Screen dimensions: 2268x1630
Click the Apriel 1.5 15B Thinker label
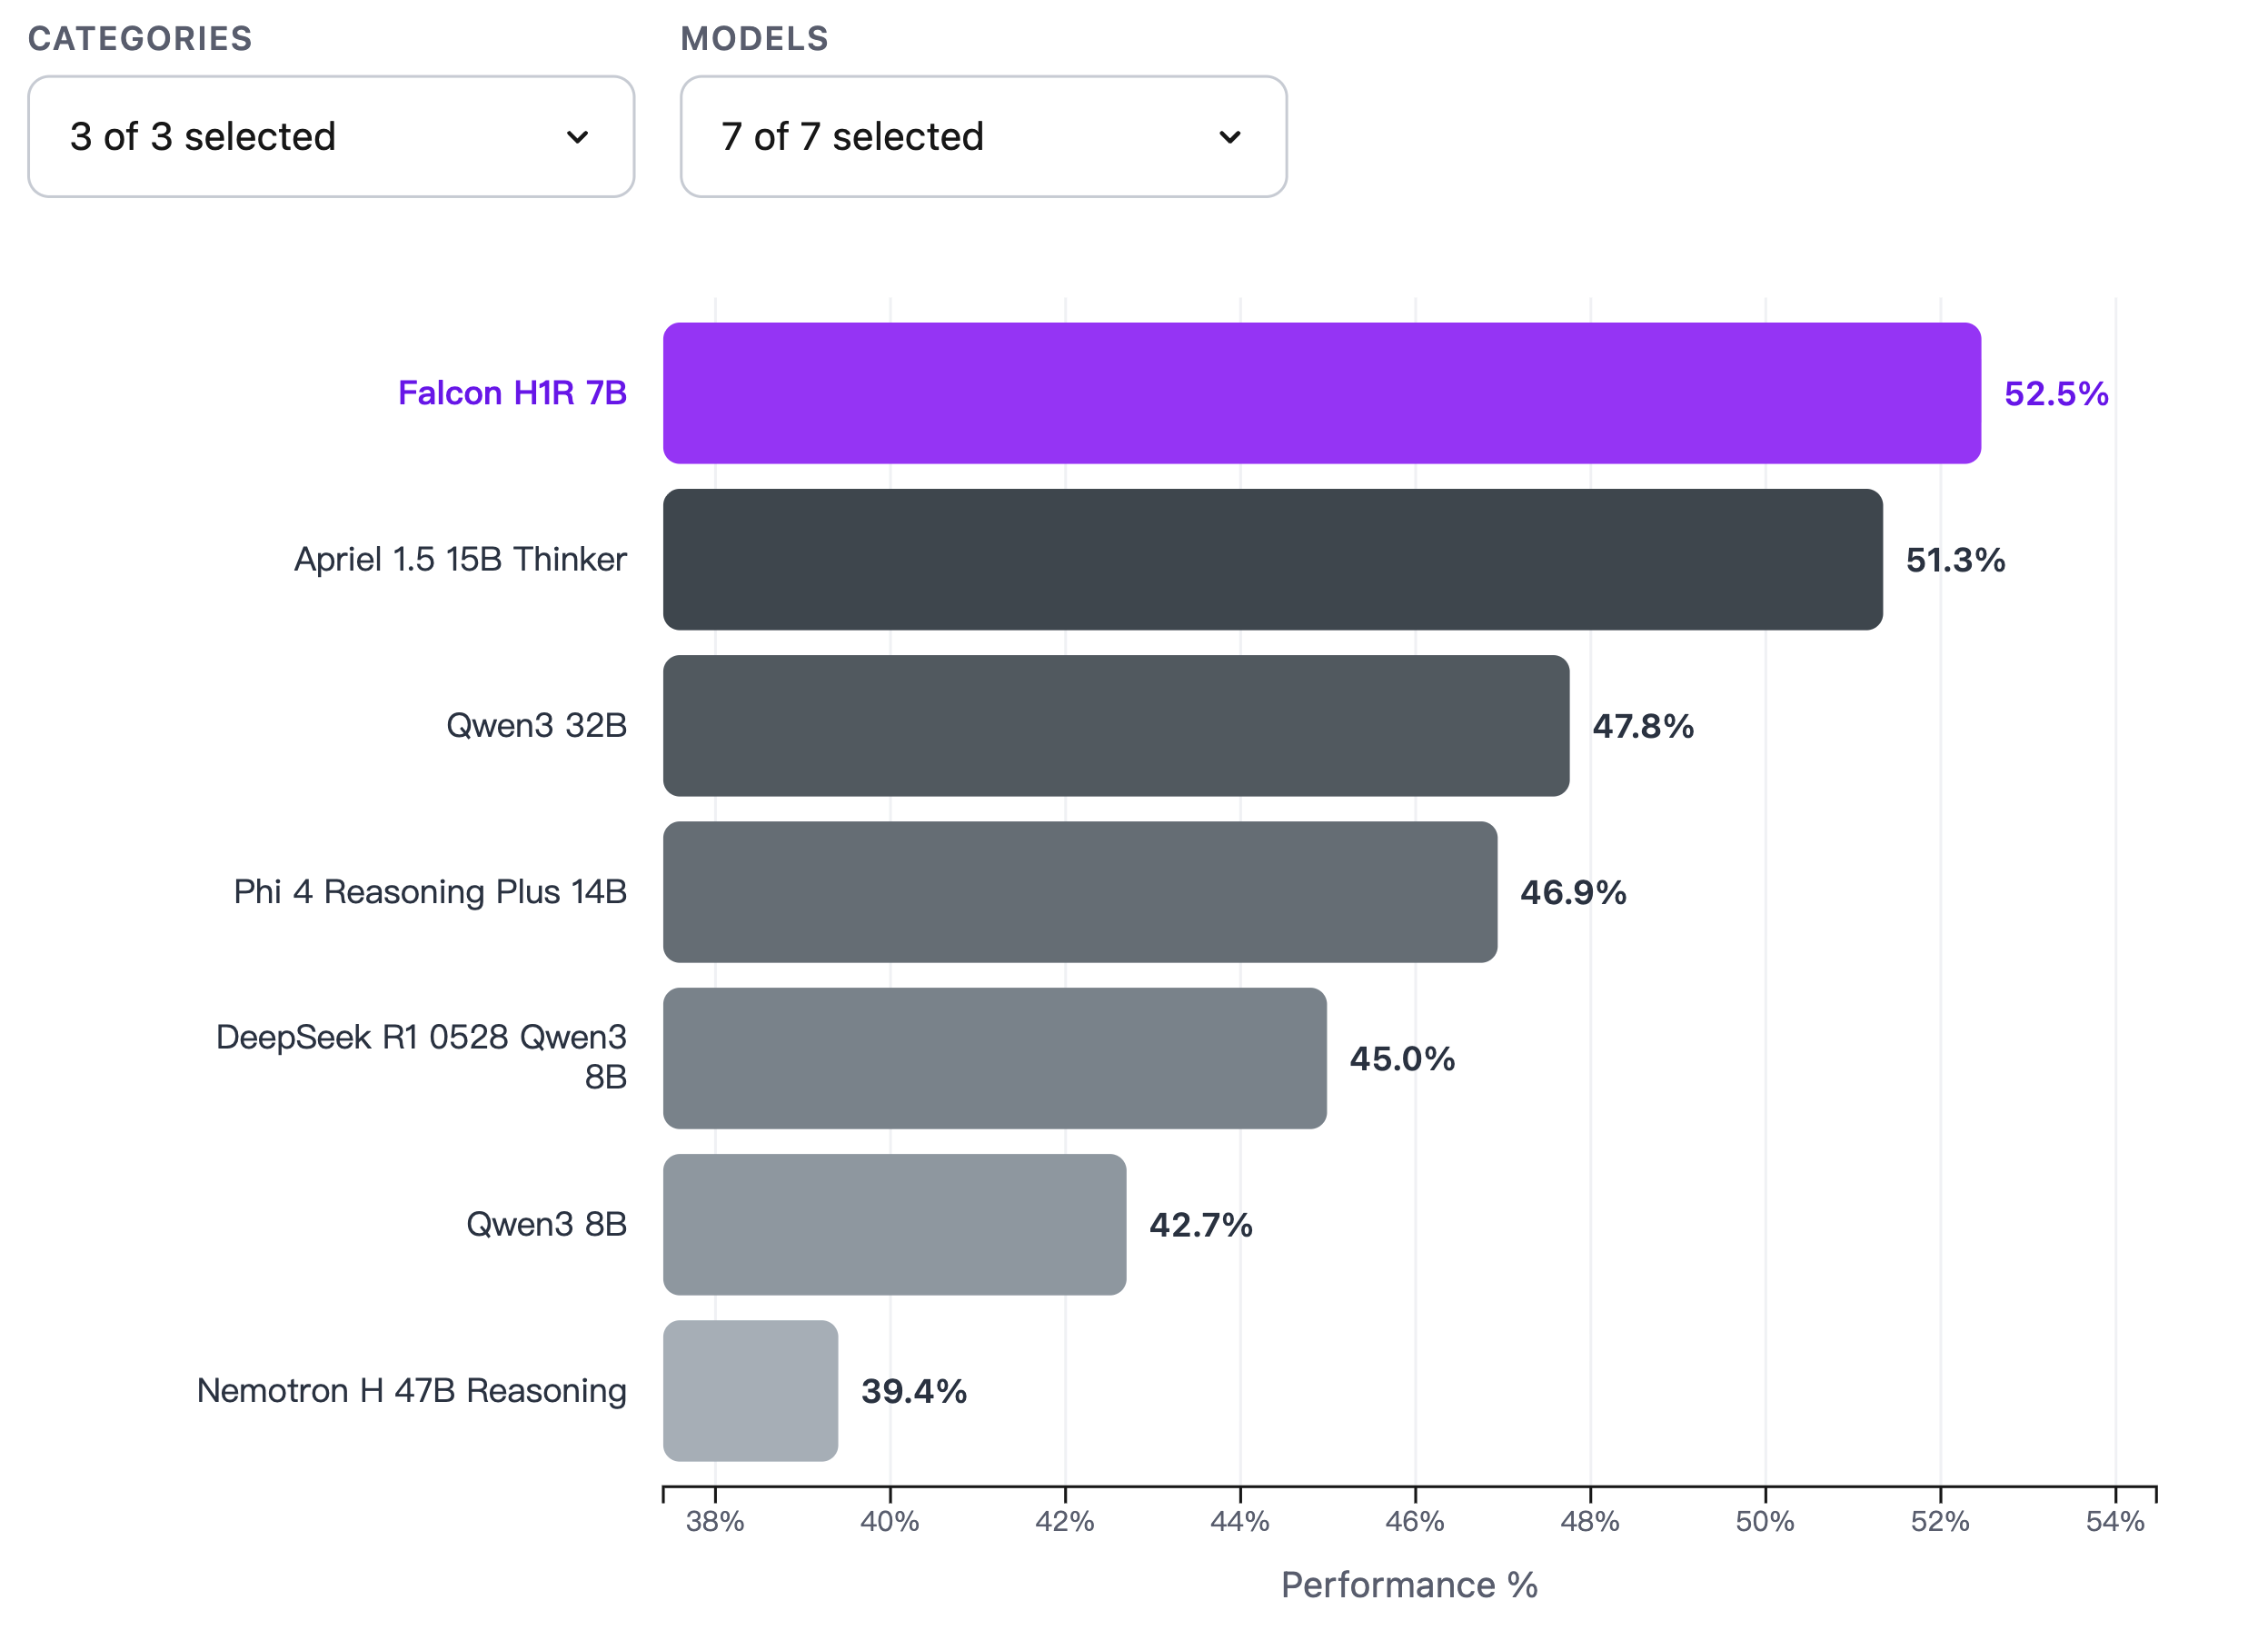(460, 559)
